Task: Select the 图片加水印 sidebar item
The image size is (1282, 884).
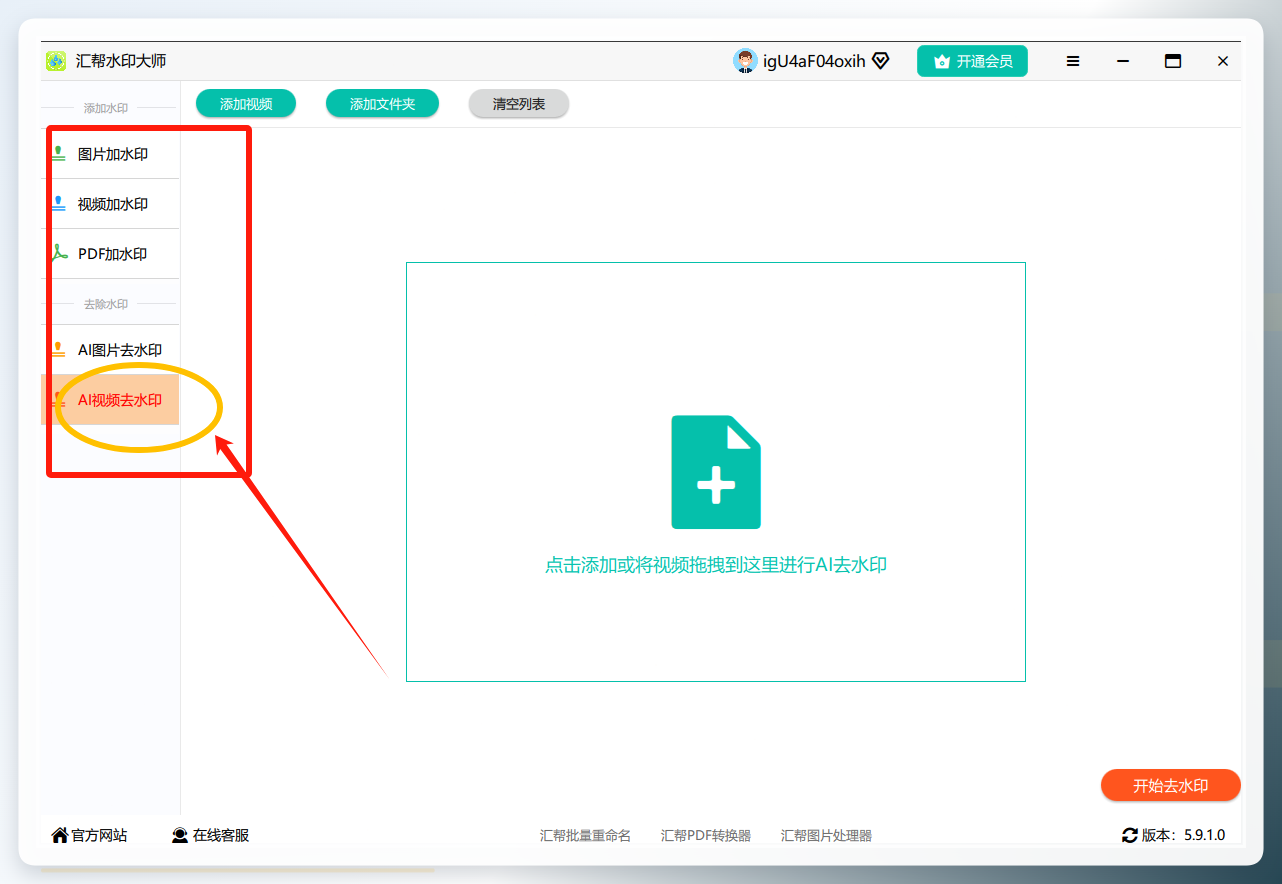Action: (110, 154)
